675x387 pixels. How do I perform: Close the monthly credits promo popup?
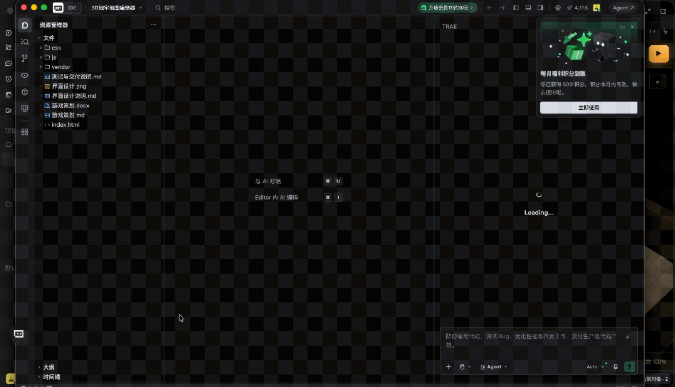[632, 27]
